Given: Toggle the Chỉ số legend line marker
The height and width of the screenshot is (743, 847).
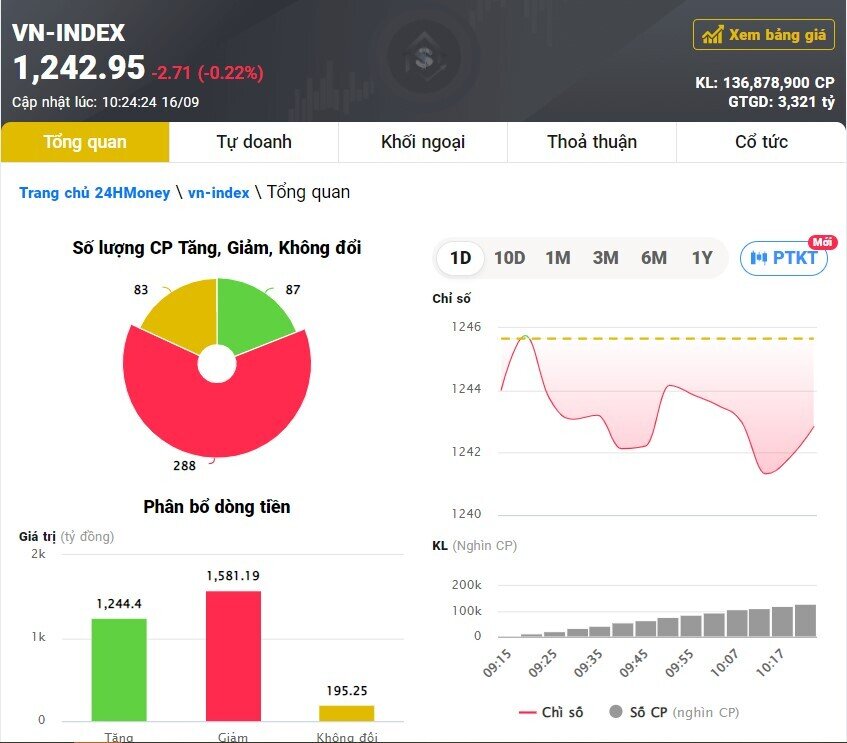Looking at the screenshot, I should [x=527, y=713].
